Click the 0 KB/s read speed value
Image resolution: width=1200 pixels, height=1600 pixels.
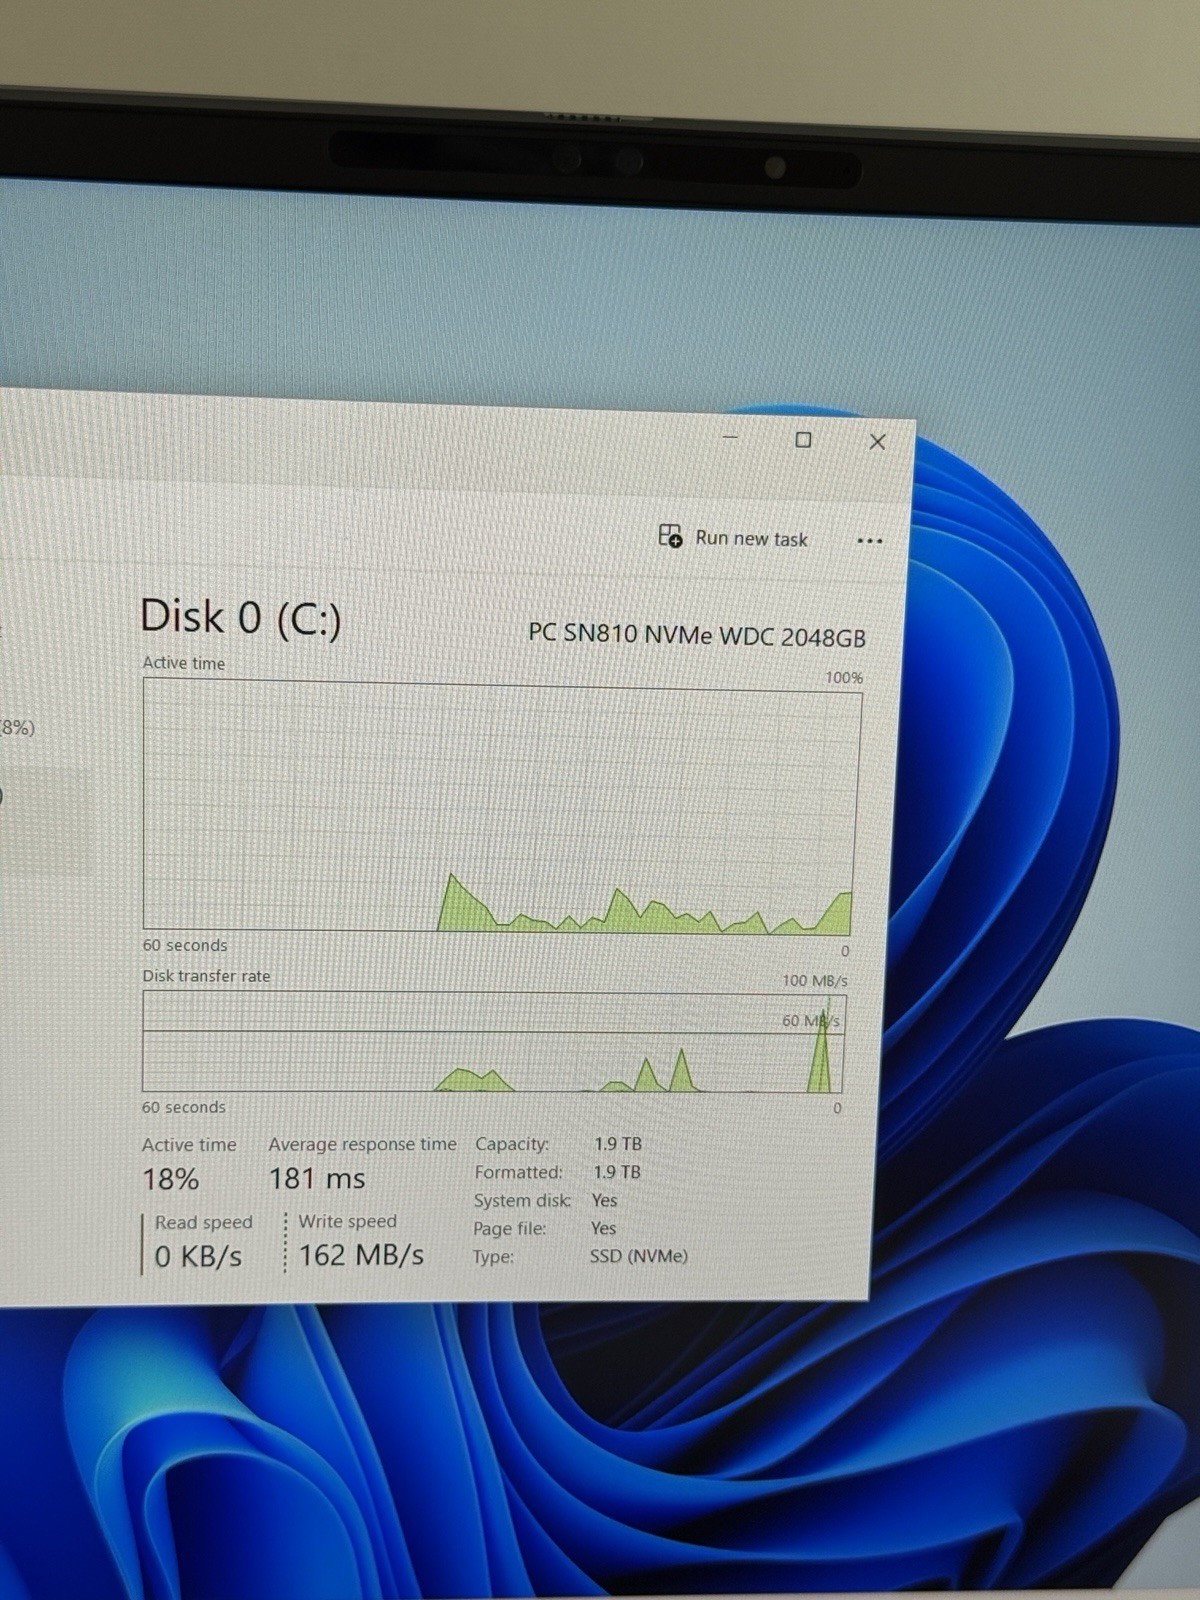tap(198, 1256)
